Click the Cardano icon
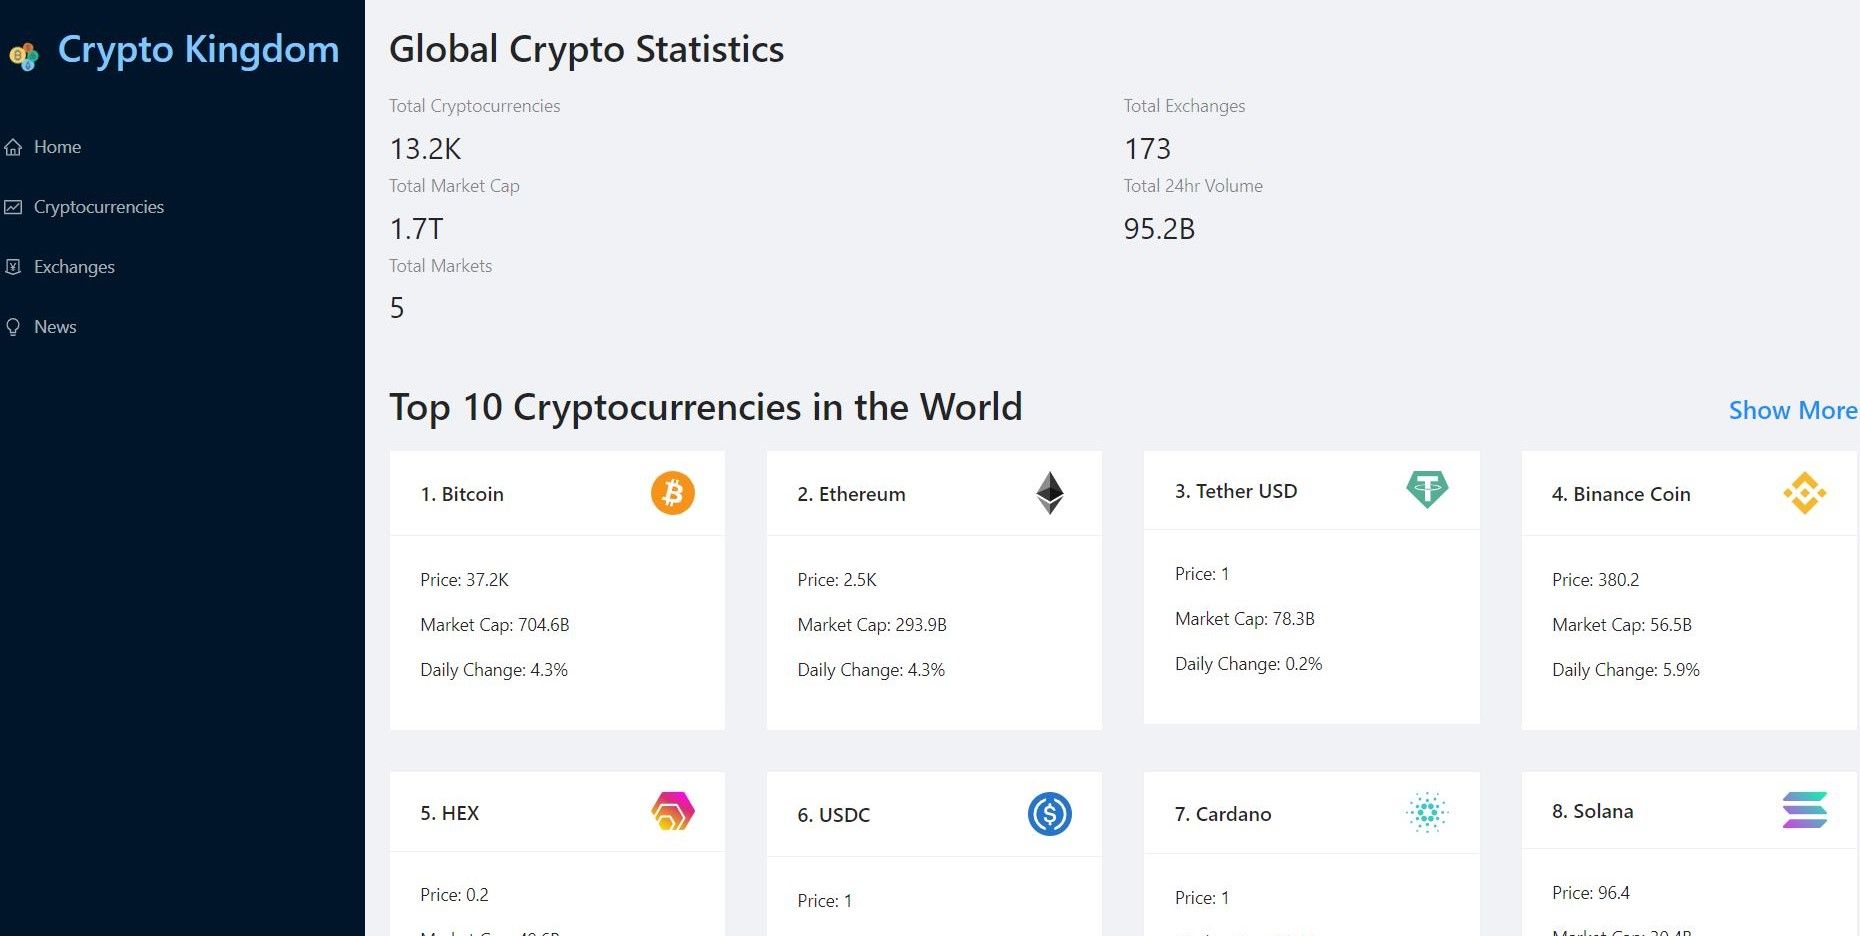 [1427, 813]
